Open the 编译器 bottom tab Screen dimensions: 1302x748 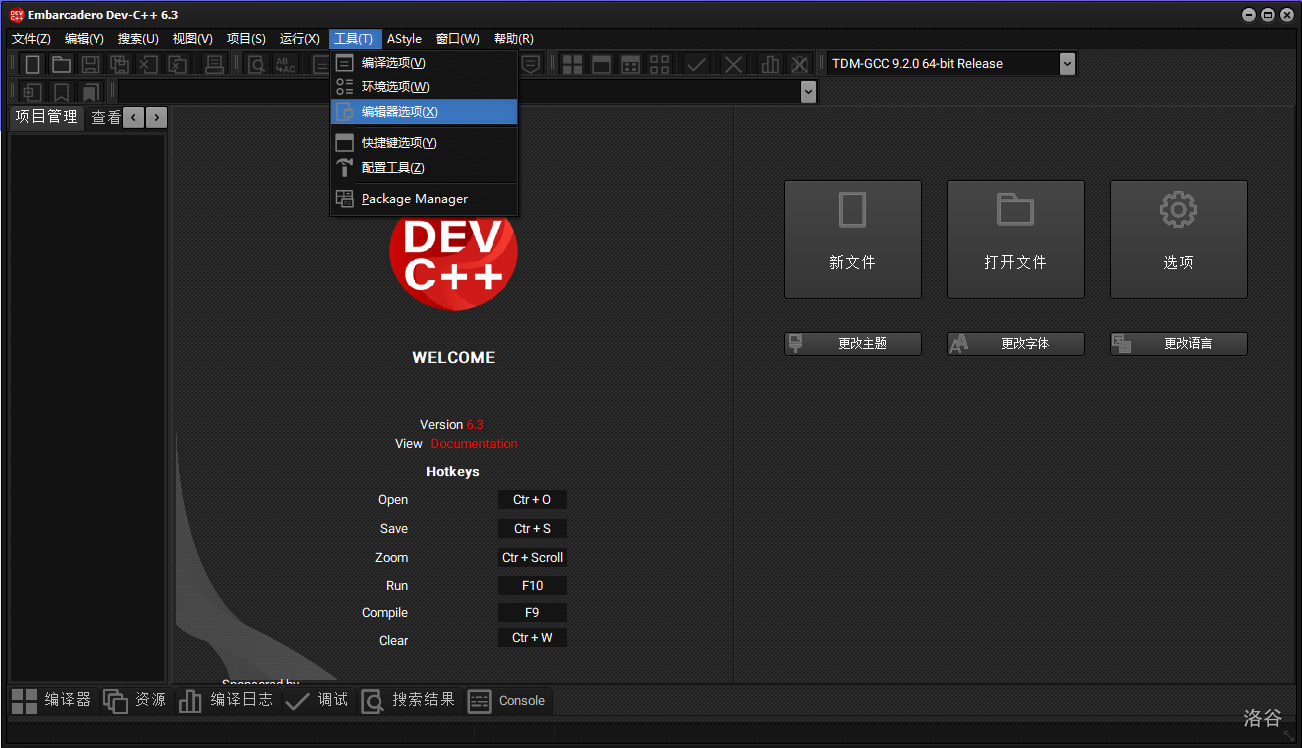coord(52,700)
